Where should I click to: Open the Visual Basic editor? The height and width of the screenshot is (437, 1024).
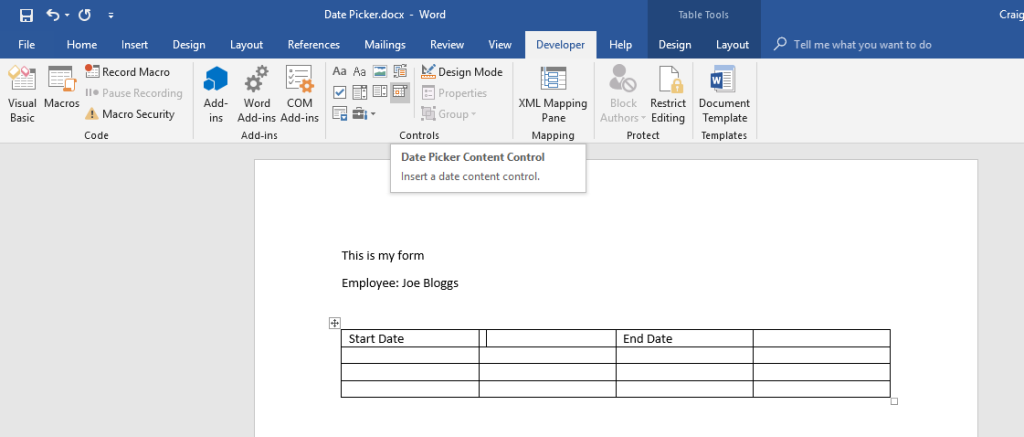pos(22,94)
